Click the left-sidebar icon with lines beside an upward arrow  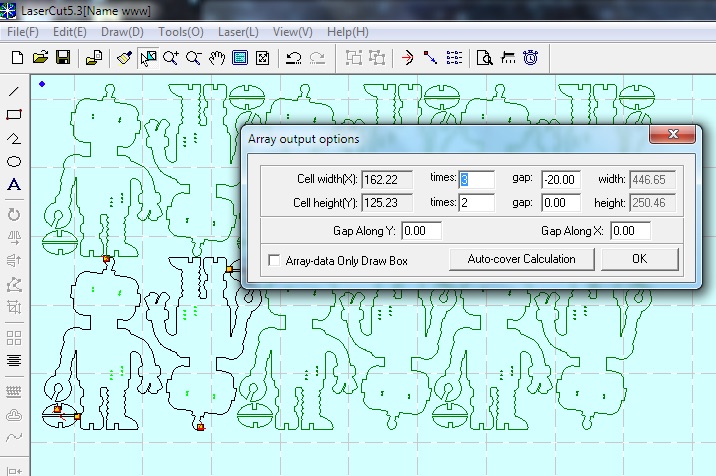click(x=14, y=261)
